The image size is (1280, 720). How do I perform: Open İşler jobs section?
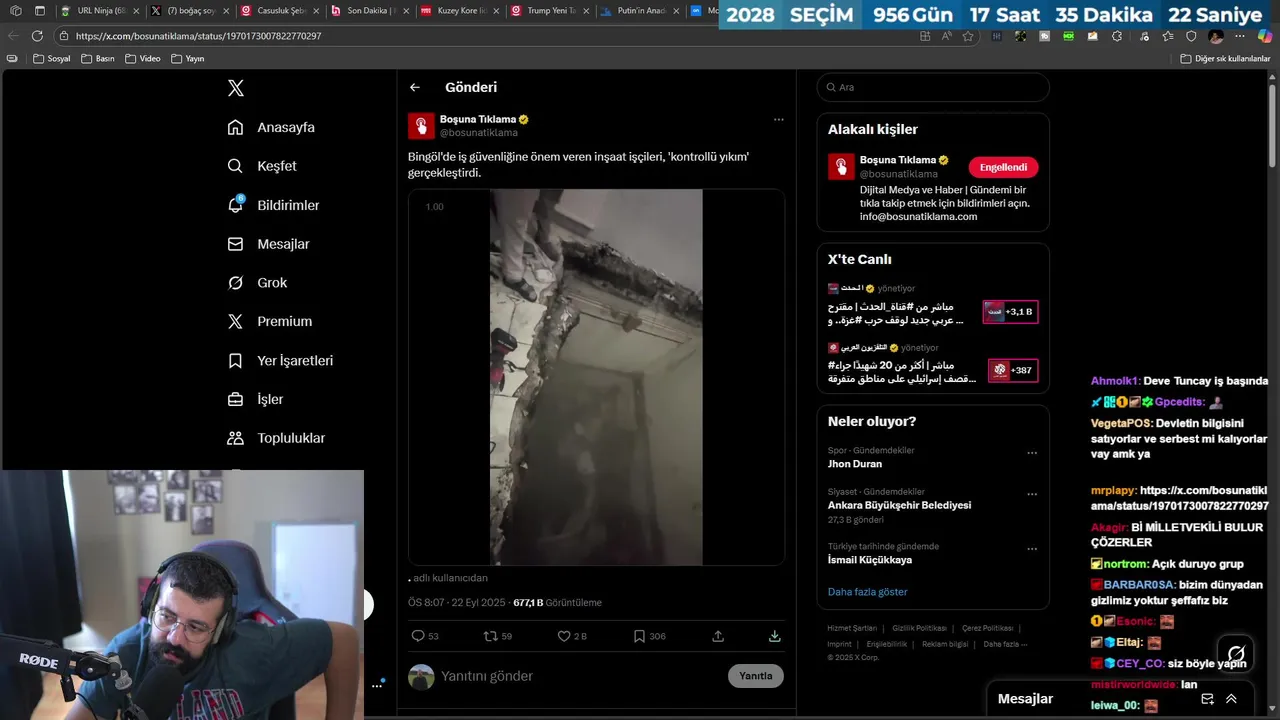(x=255, y=399)
